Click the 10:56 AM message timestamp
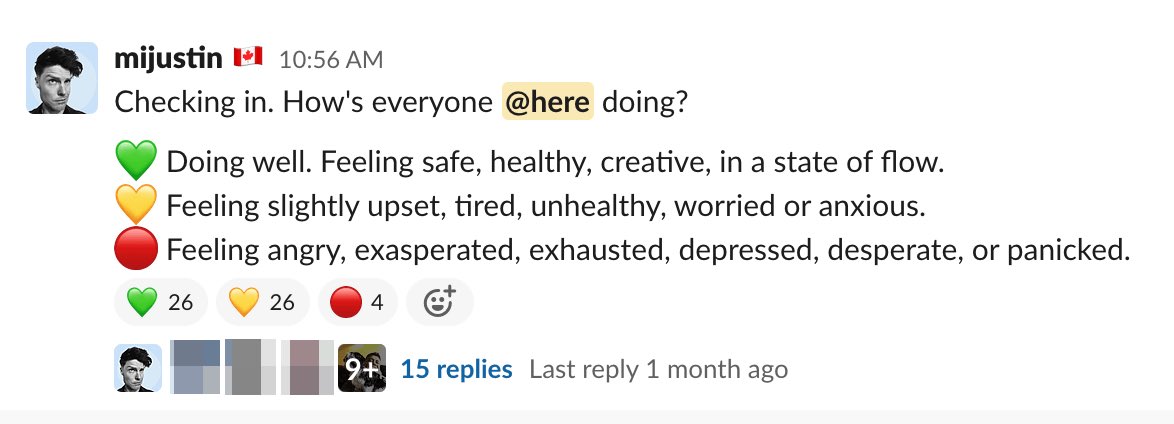1174x424 pixels. (331, 60)
